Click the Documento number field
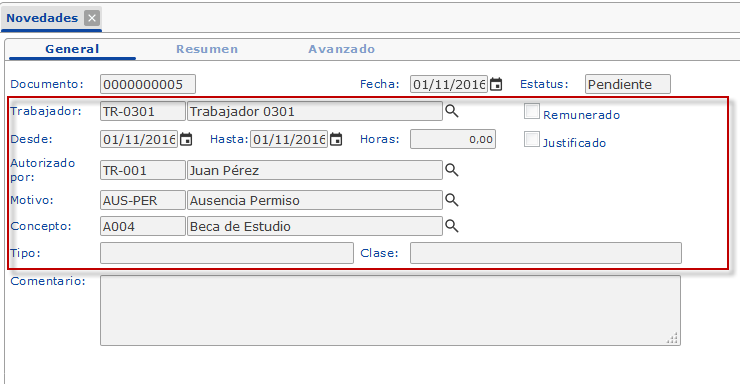The height and width of the screenshot is (384, 740). coord(148,84)
